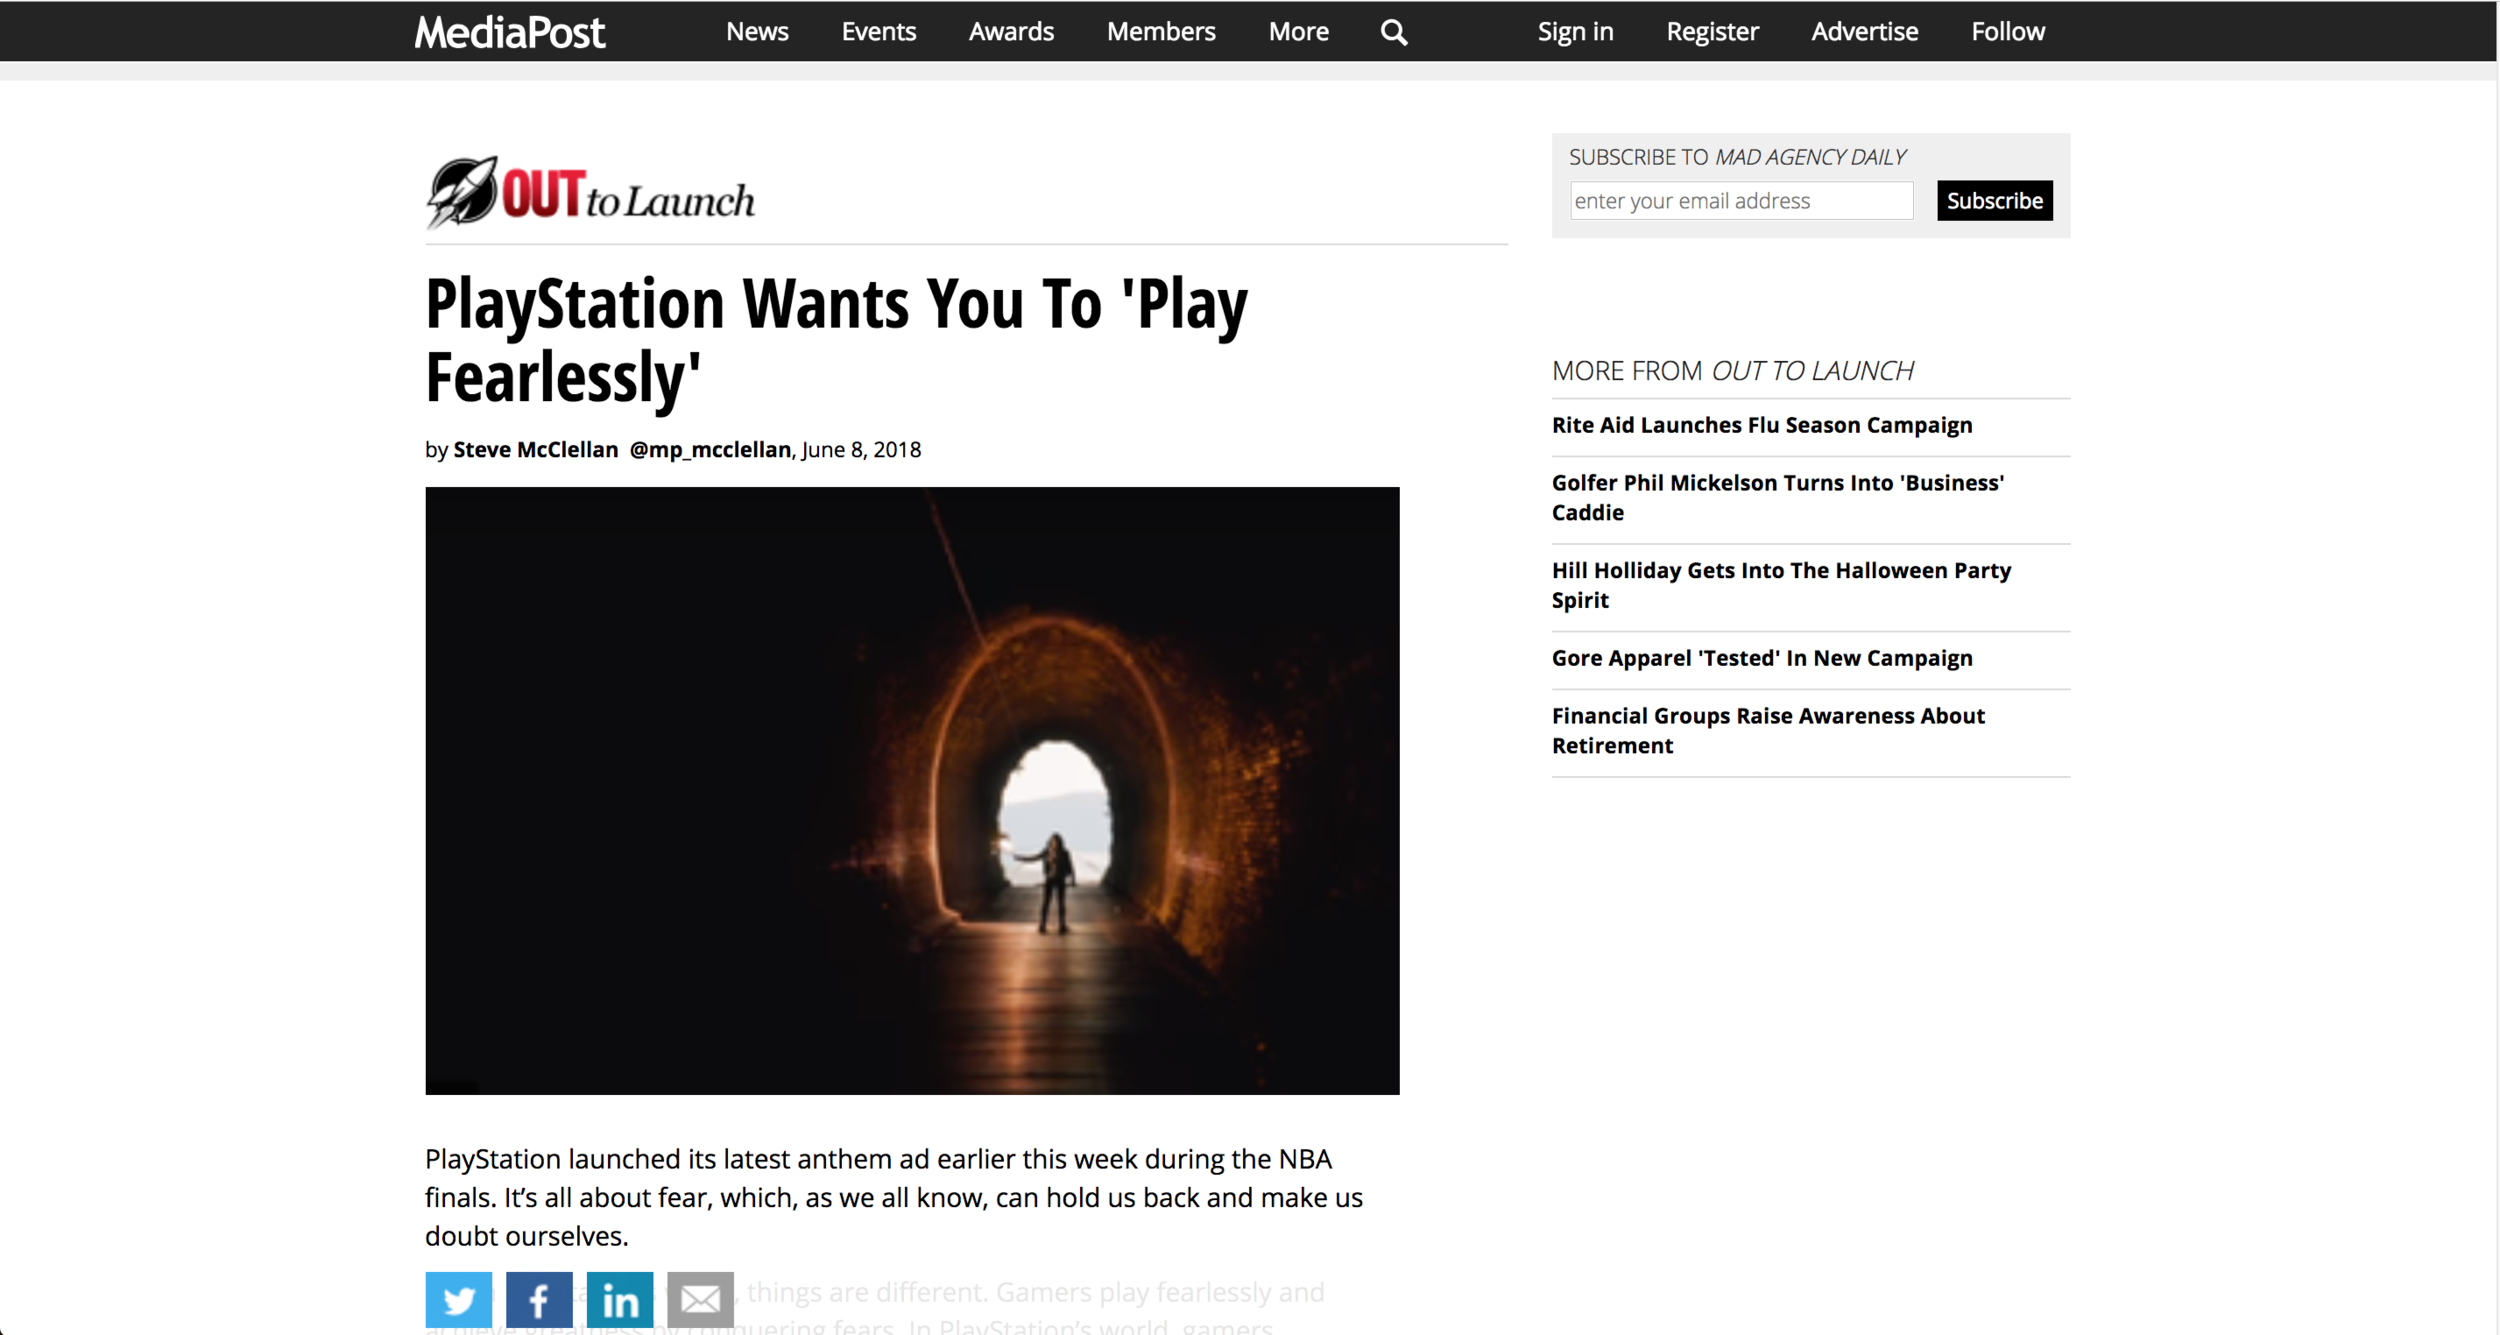This screenshot has height=1335, width=2500.
Task: Email the article using envelope icon
Action: pyautogui.click(x=700, y=1299)
